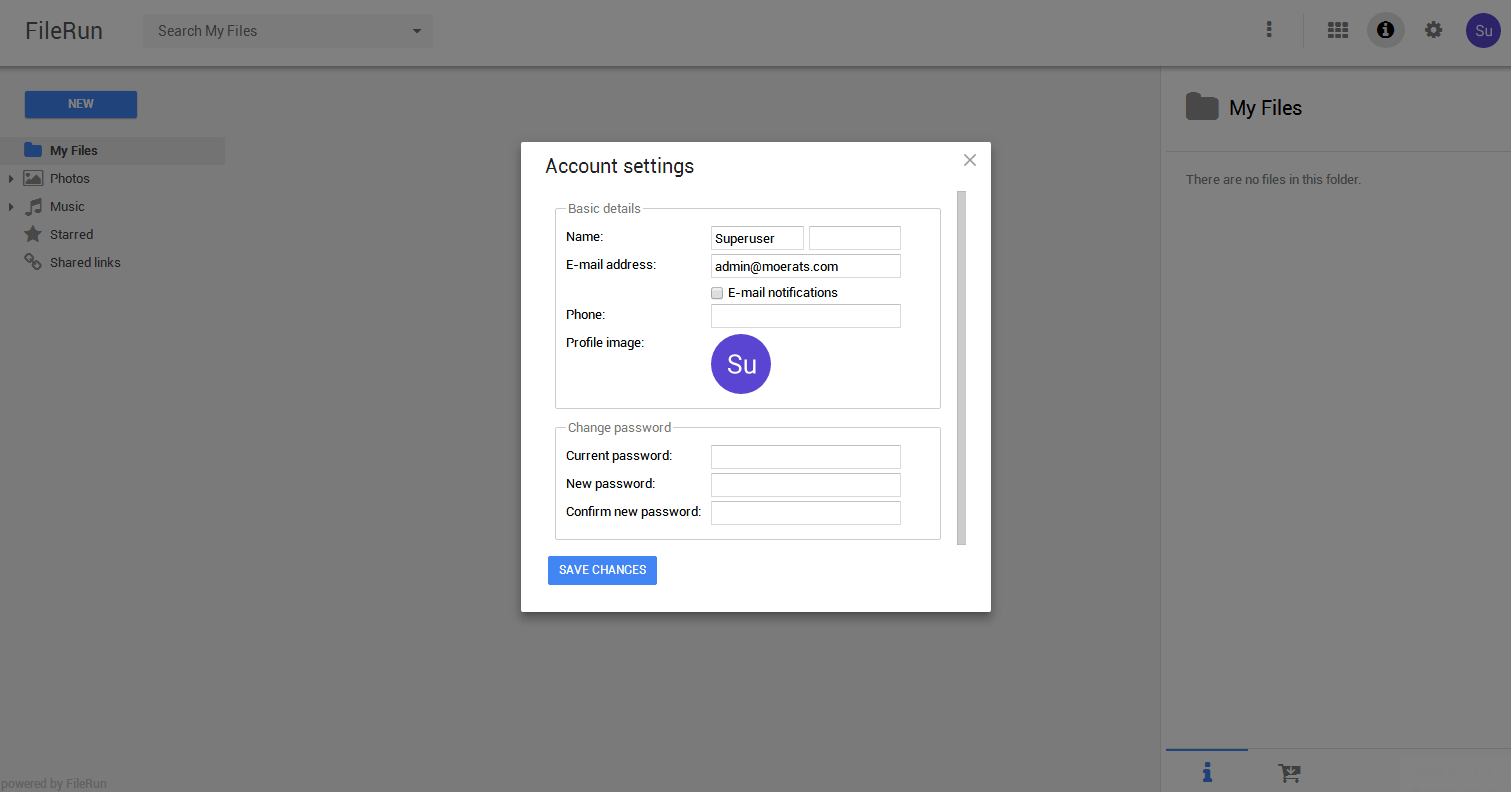Screen dimensions: 1511x792
Task: Click the dialog's vertical scrollbar
Action: [x=961, y=367]
